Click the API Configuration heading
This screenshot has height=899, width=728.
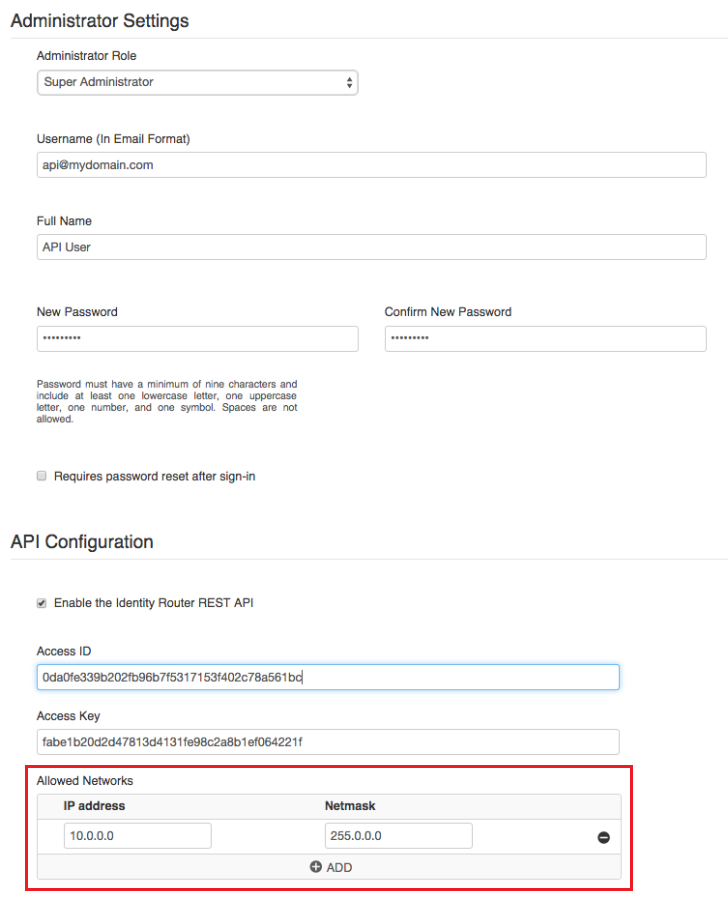point(82,542)
